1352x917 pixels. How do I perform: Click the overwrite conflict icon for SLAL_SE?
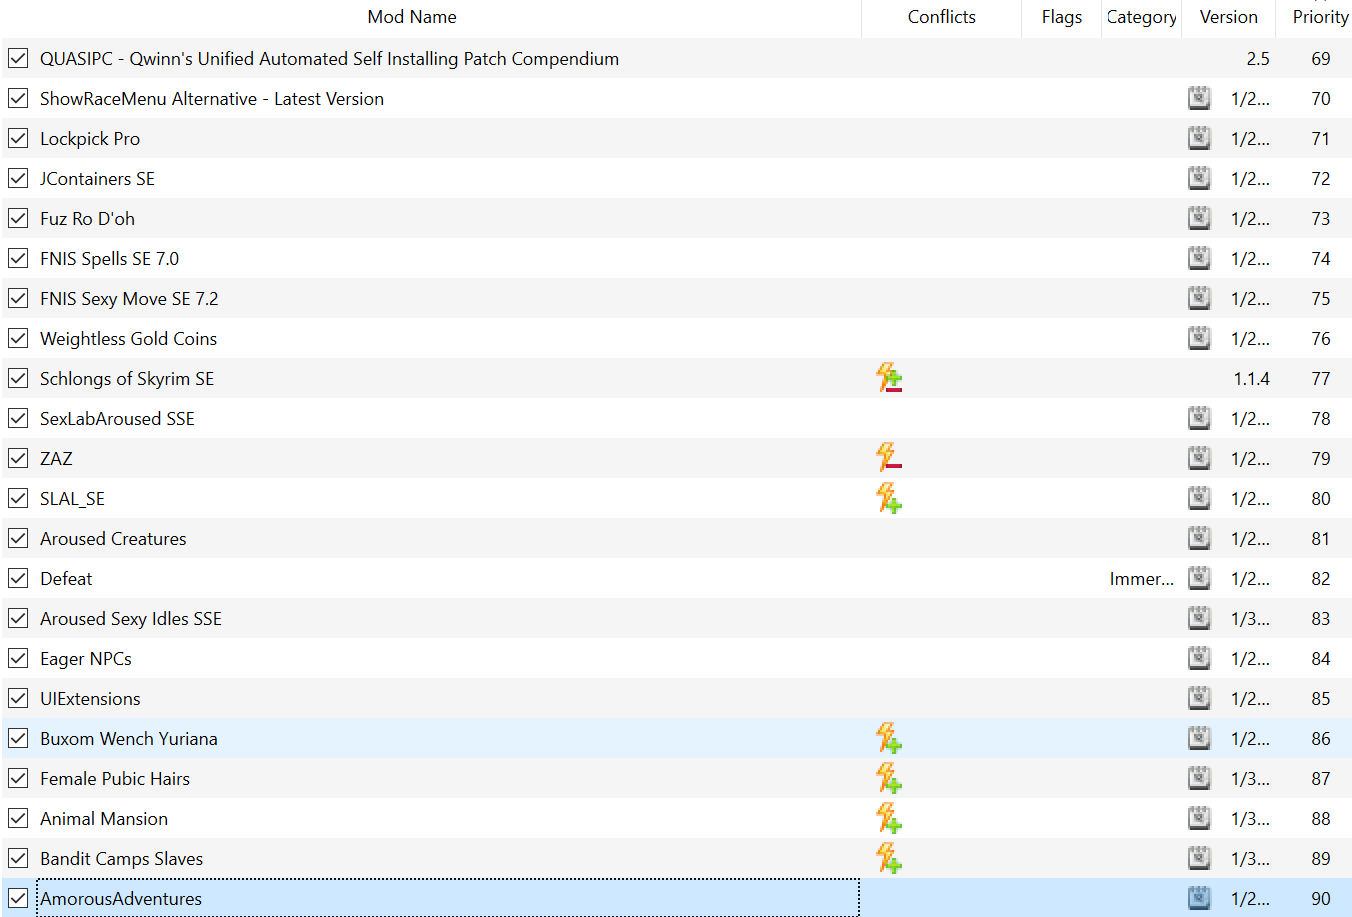click(x=889, y=498)
